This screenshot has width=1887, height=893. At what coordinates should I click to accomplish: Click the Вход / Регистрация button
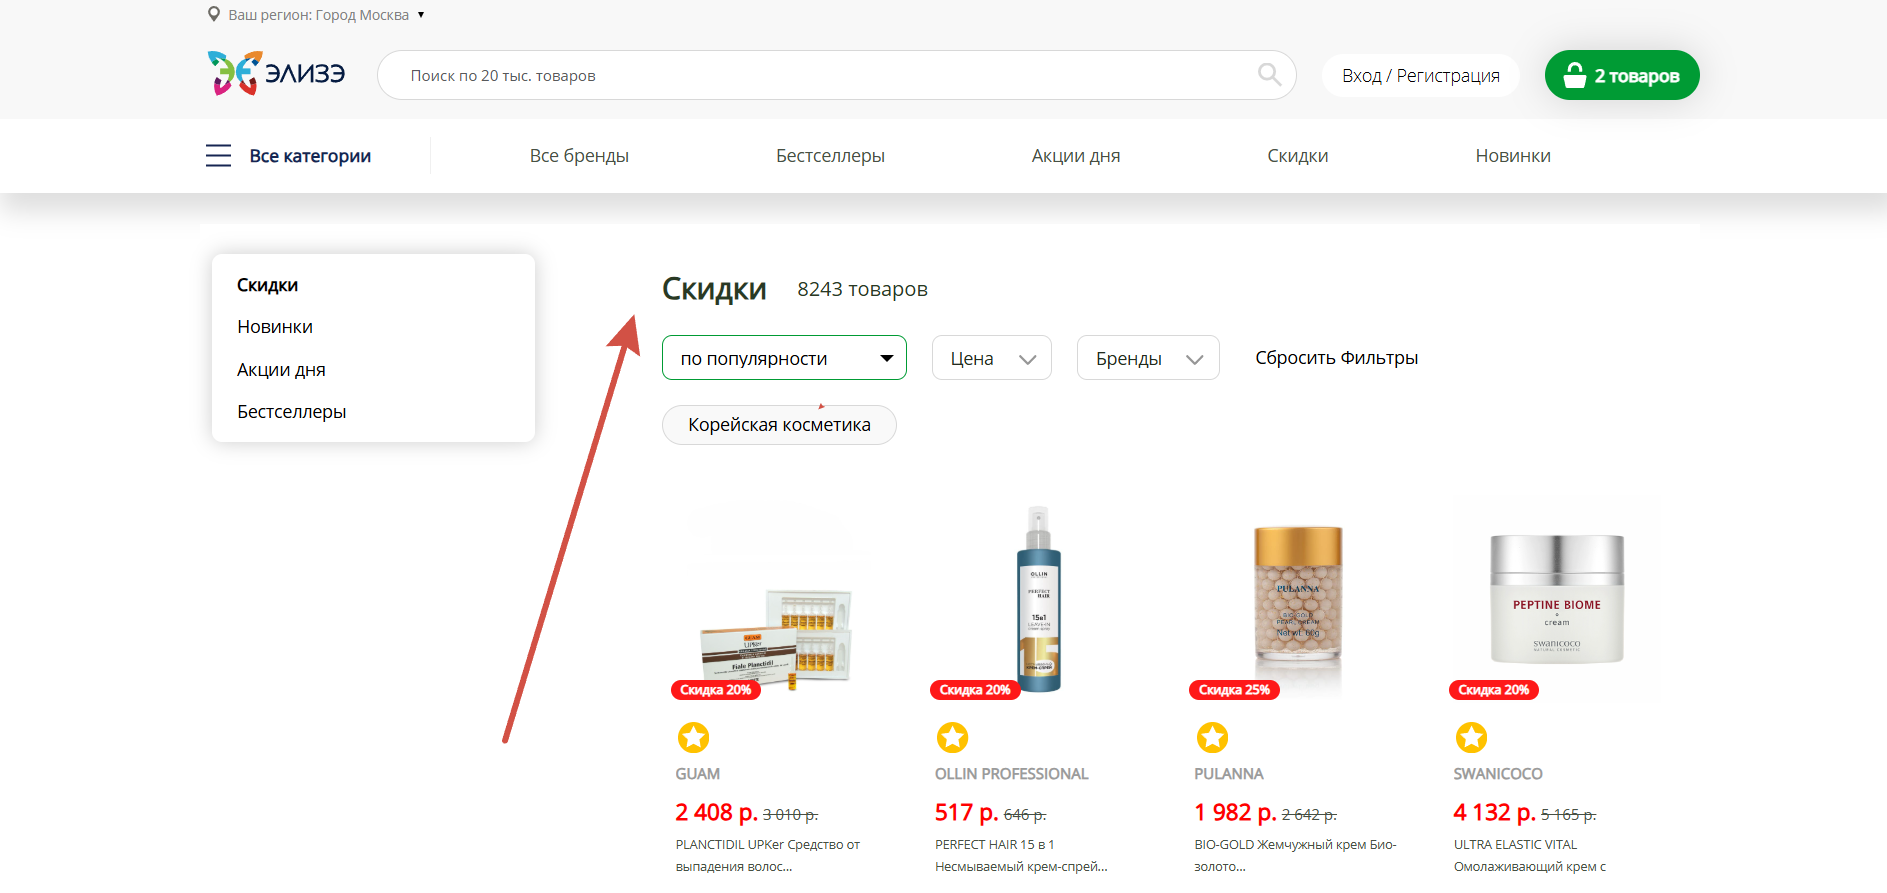pyautogui.click(x=1420, y=76)
